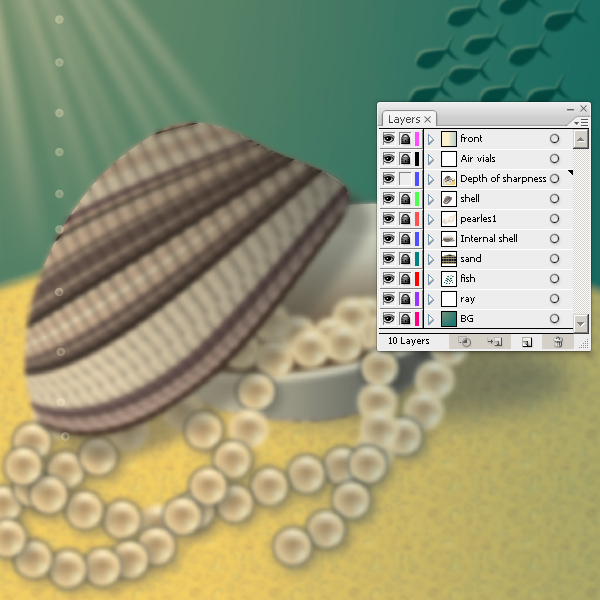Hide the pearles1 layer
The image size is (600, 600).
(x=388, y=218)
